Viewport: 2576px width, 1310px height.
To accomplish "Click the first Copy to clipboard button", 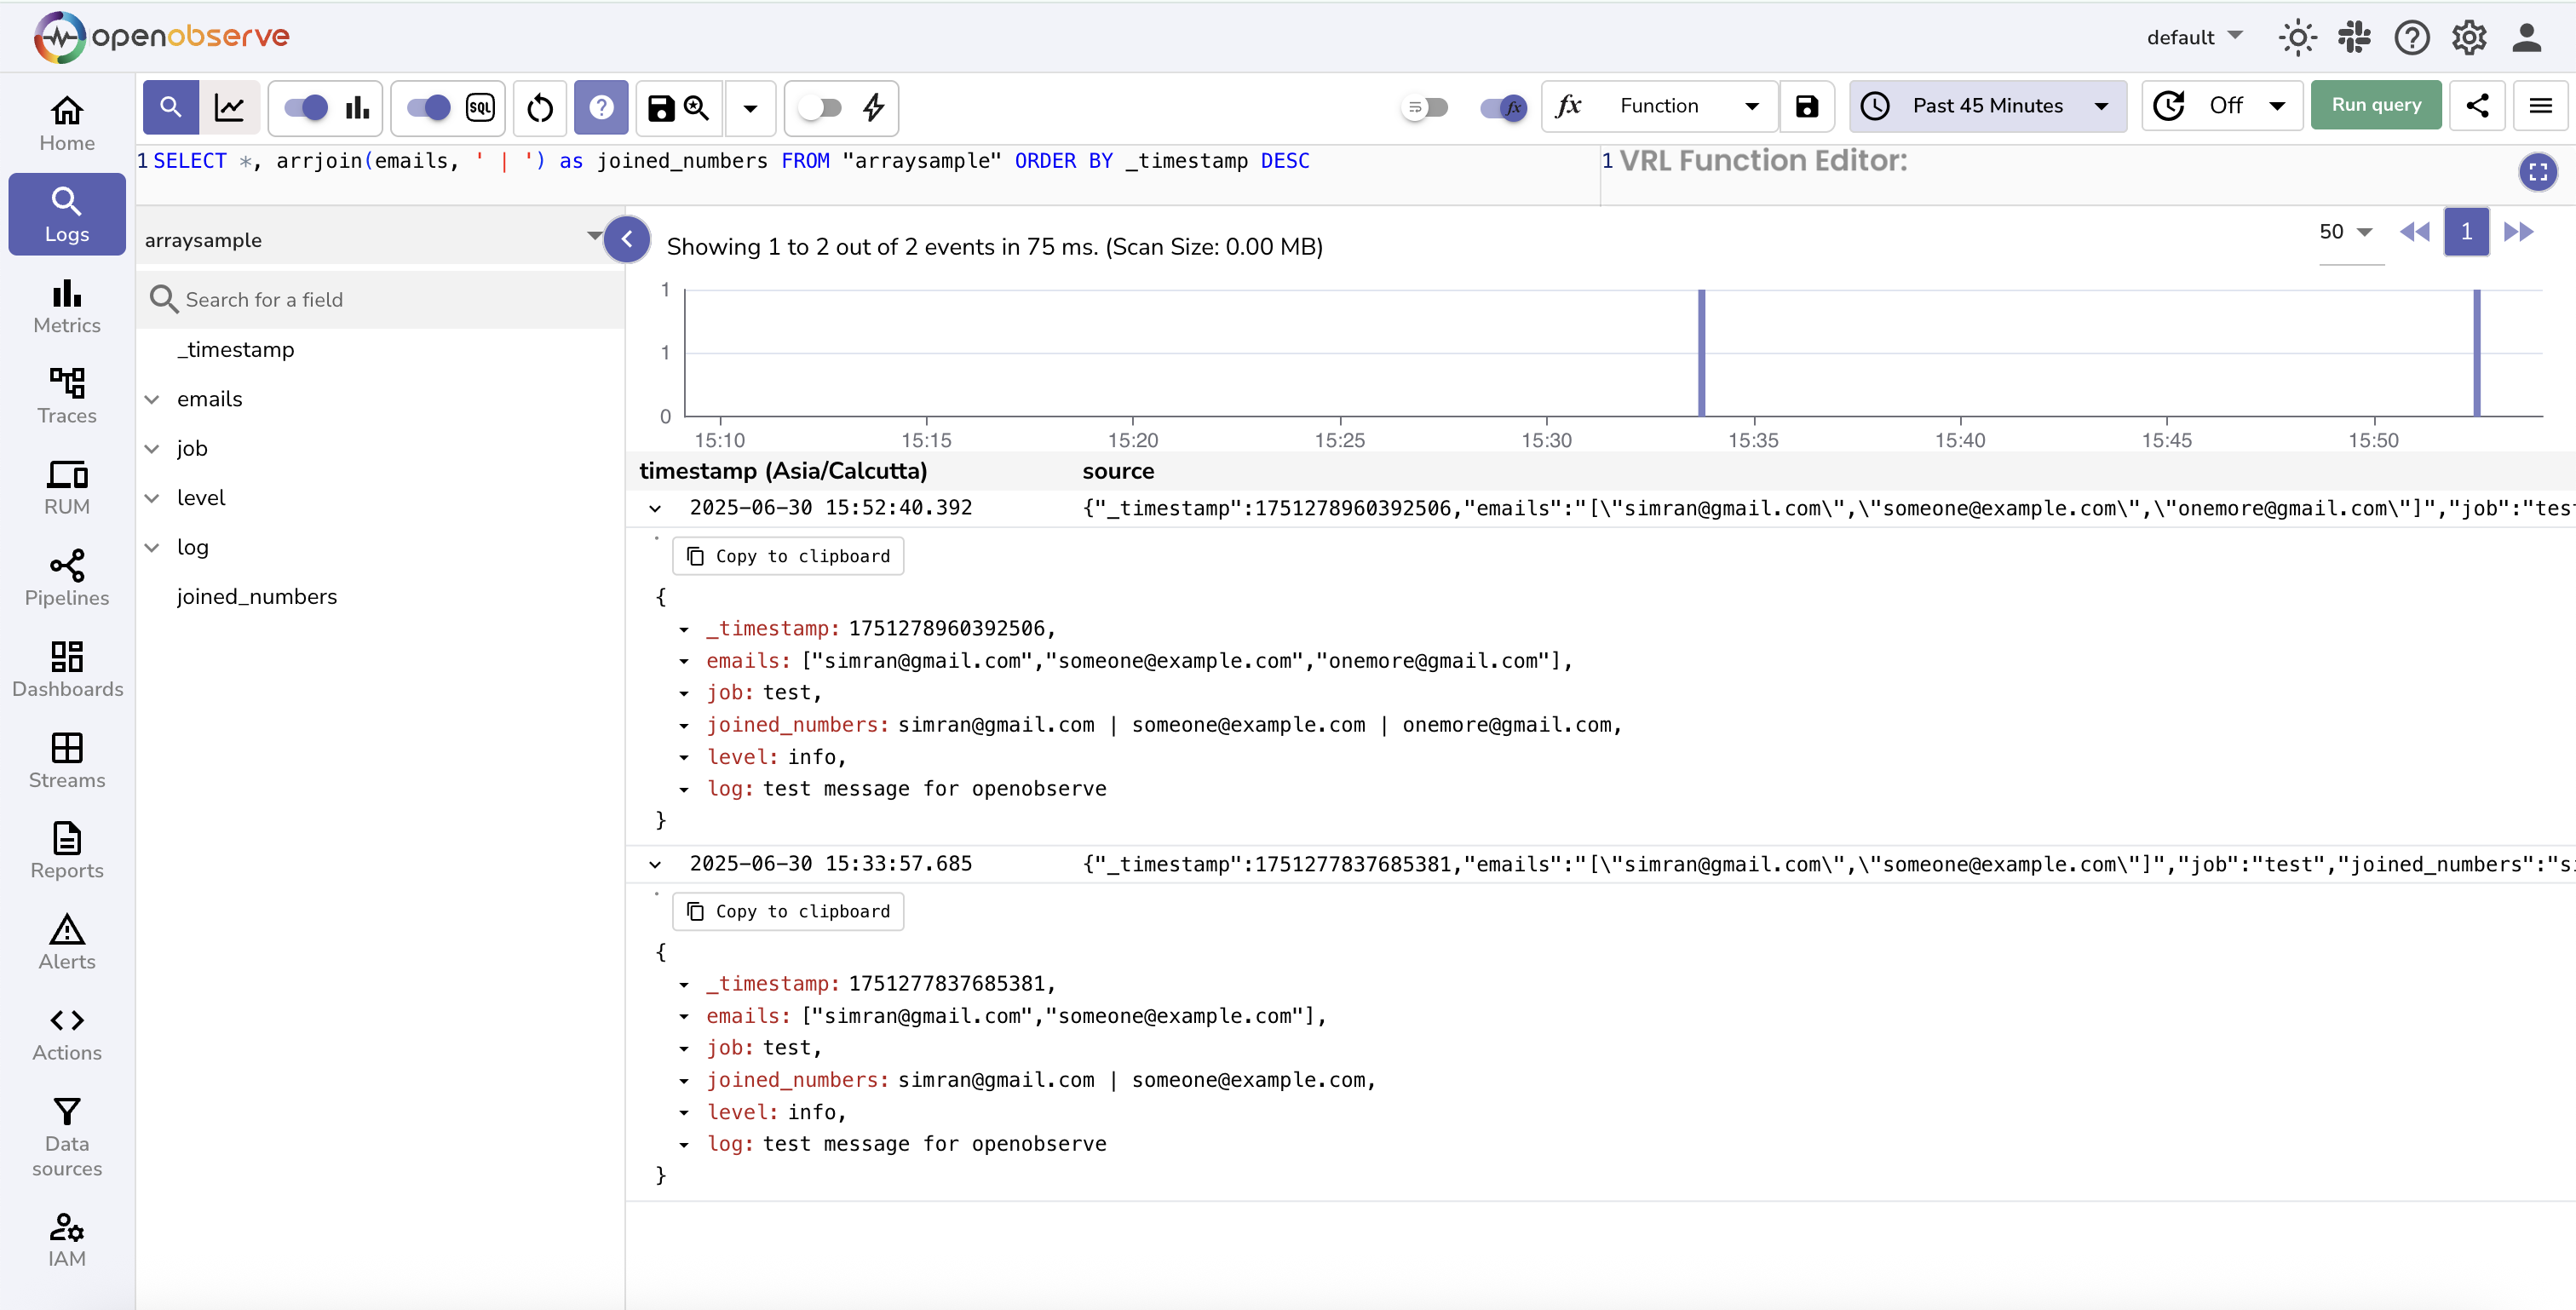I will (x=788, y=556).
